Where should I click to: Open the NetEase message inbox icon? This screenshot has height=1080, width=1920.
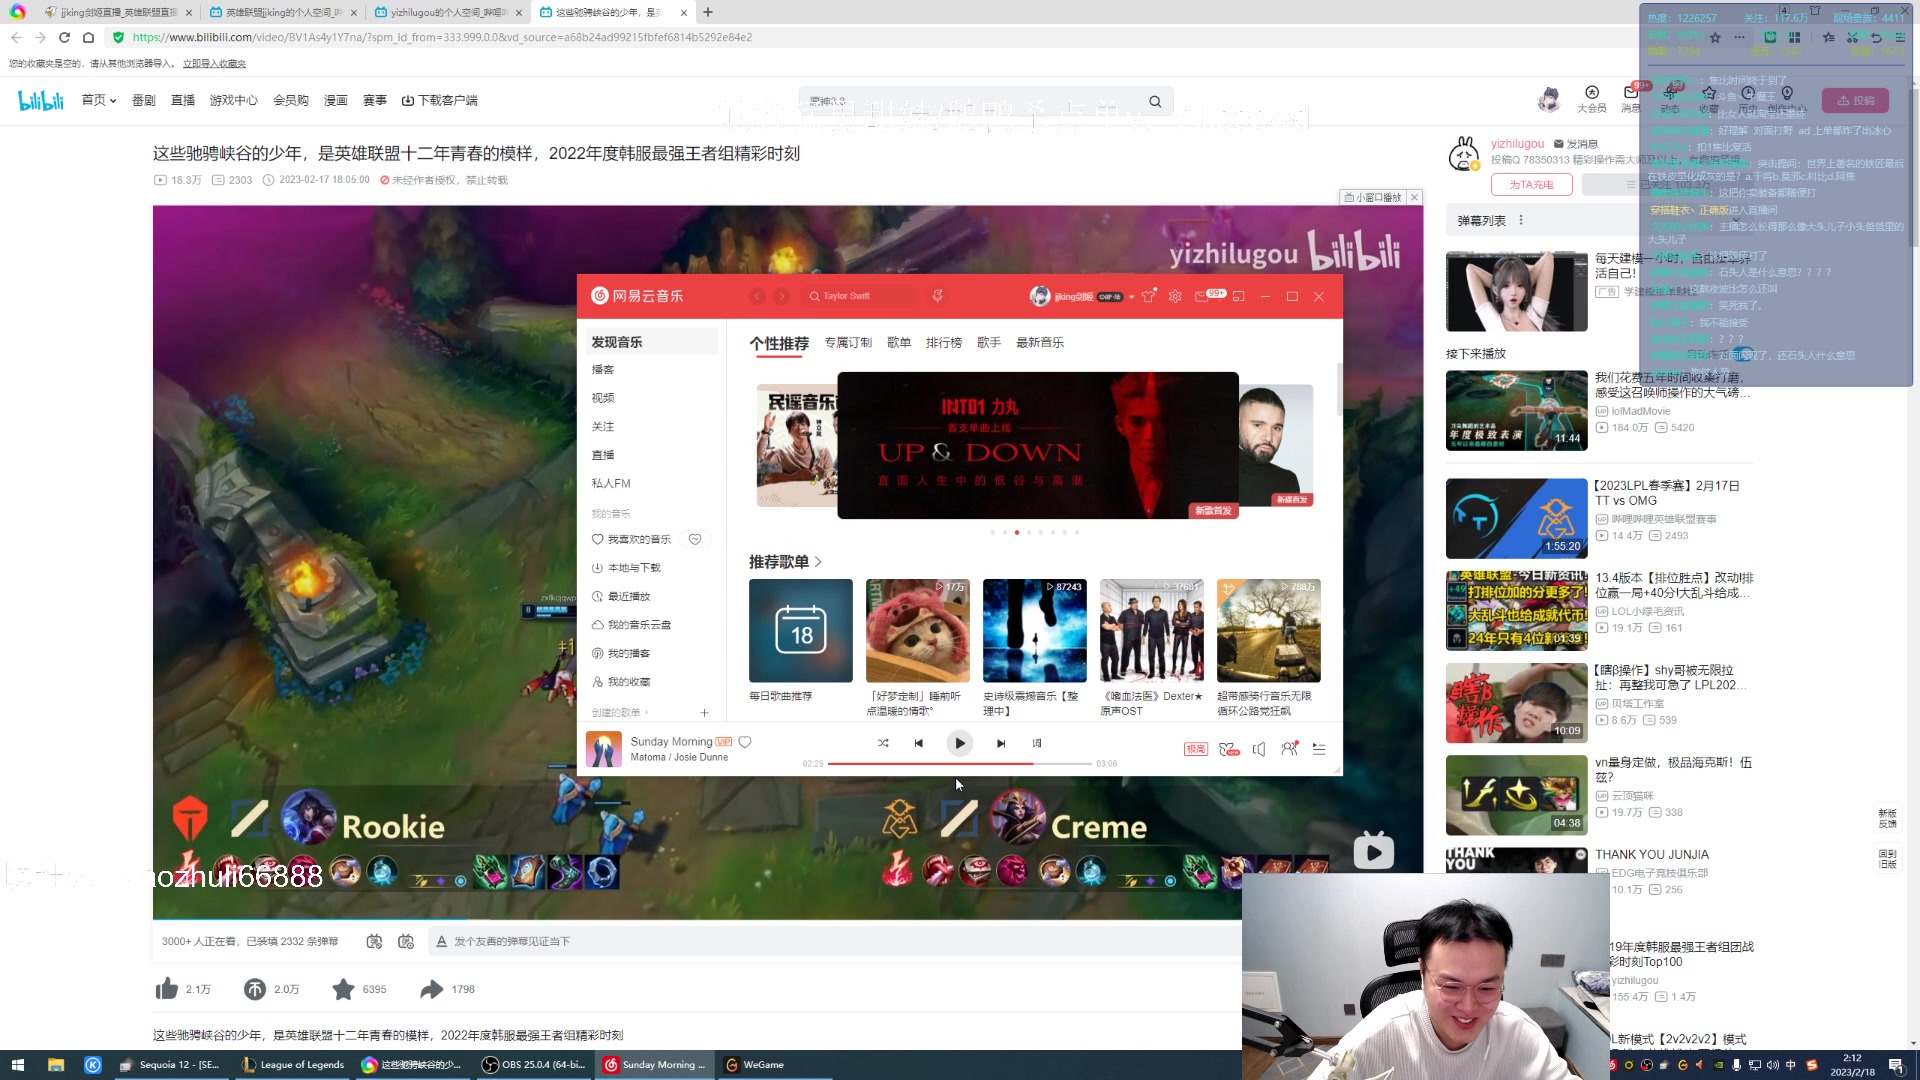tap(1202, 296)
